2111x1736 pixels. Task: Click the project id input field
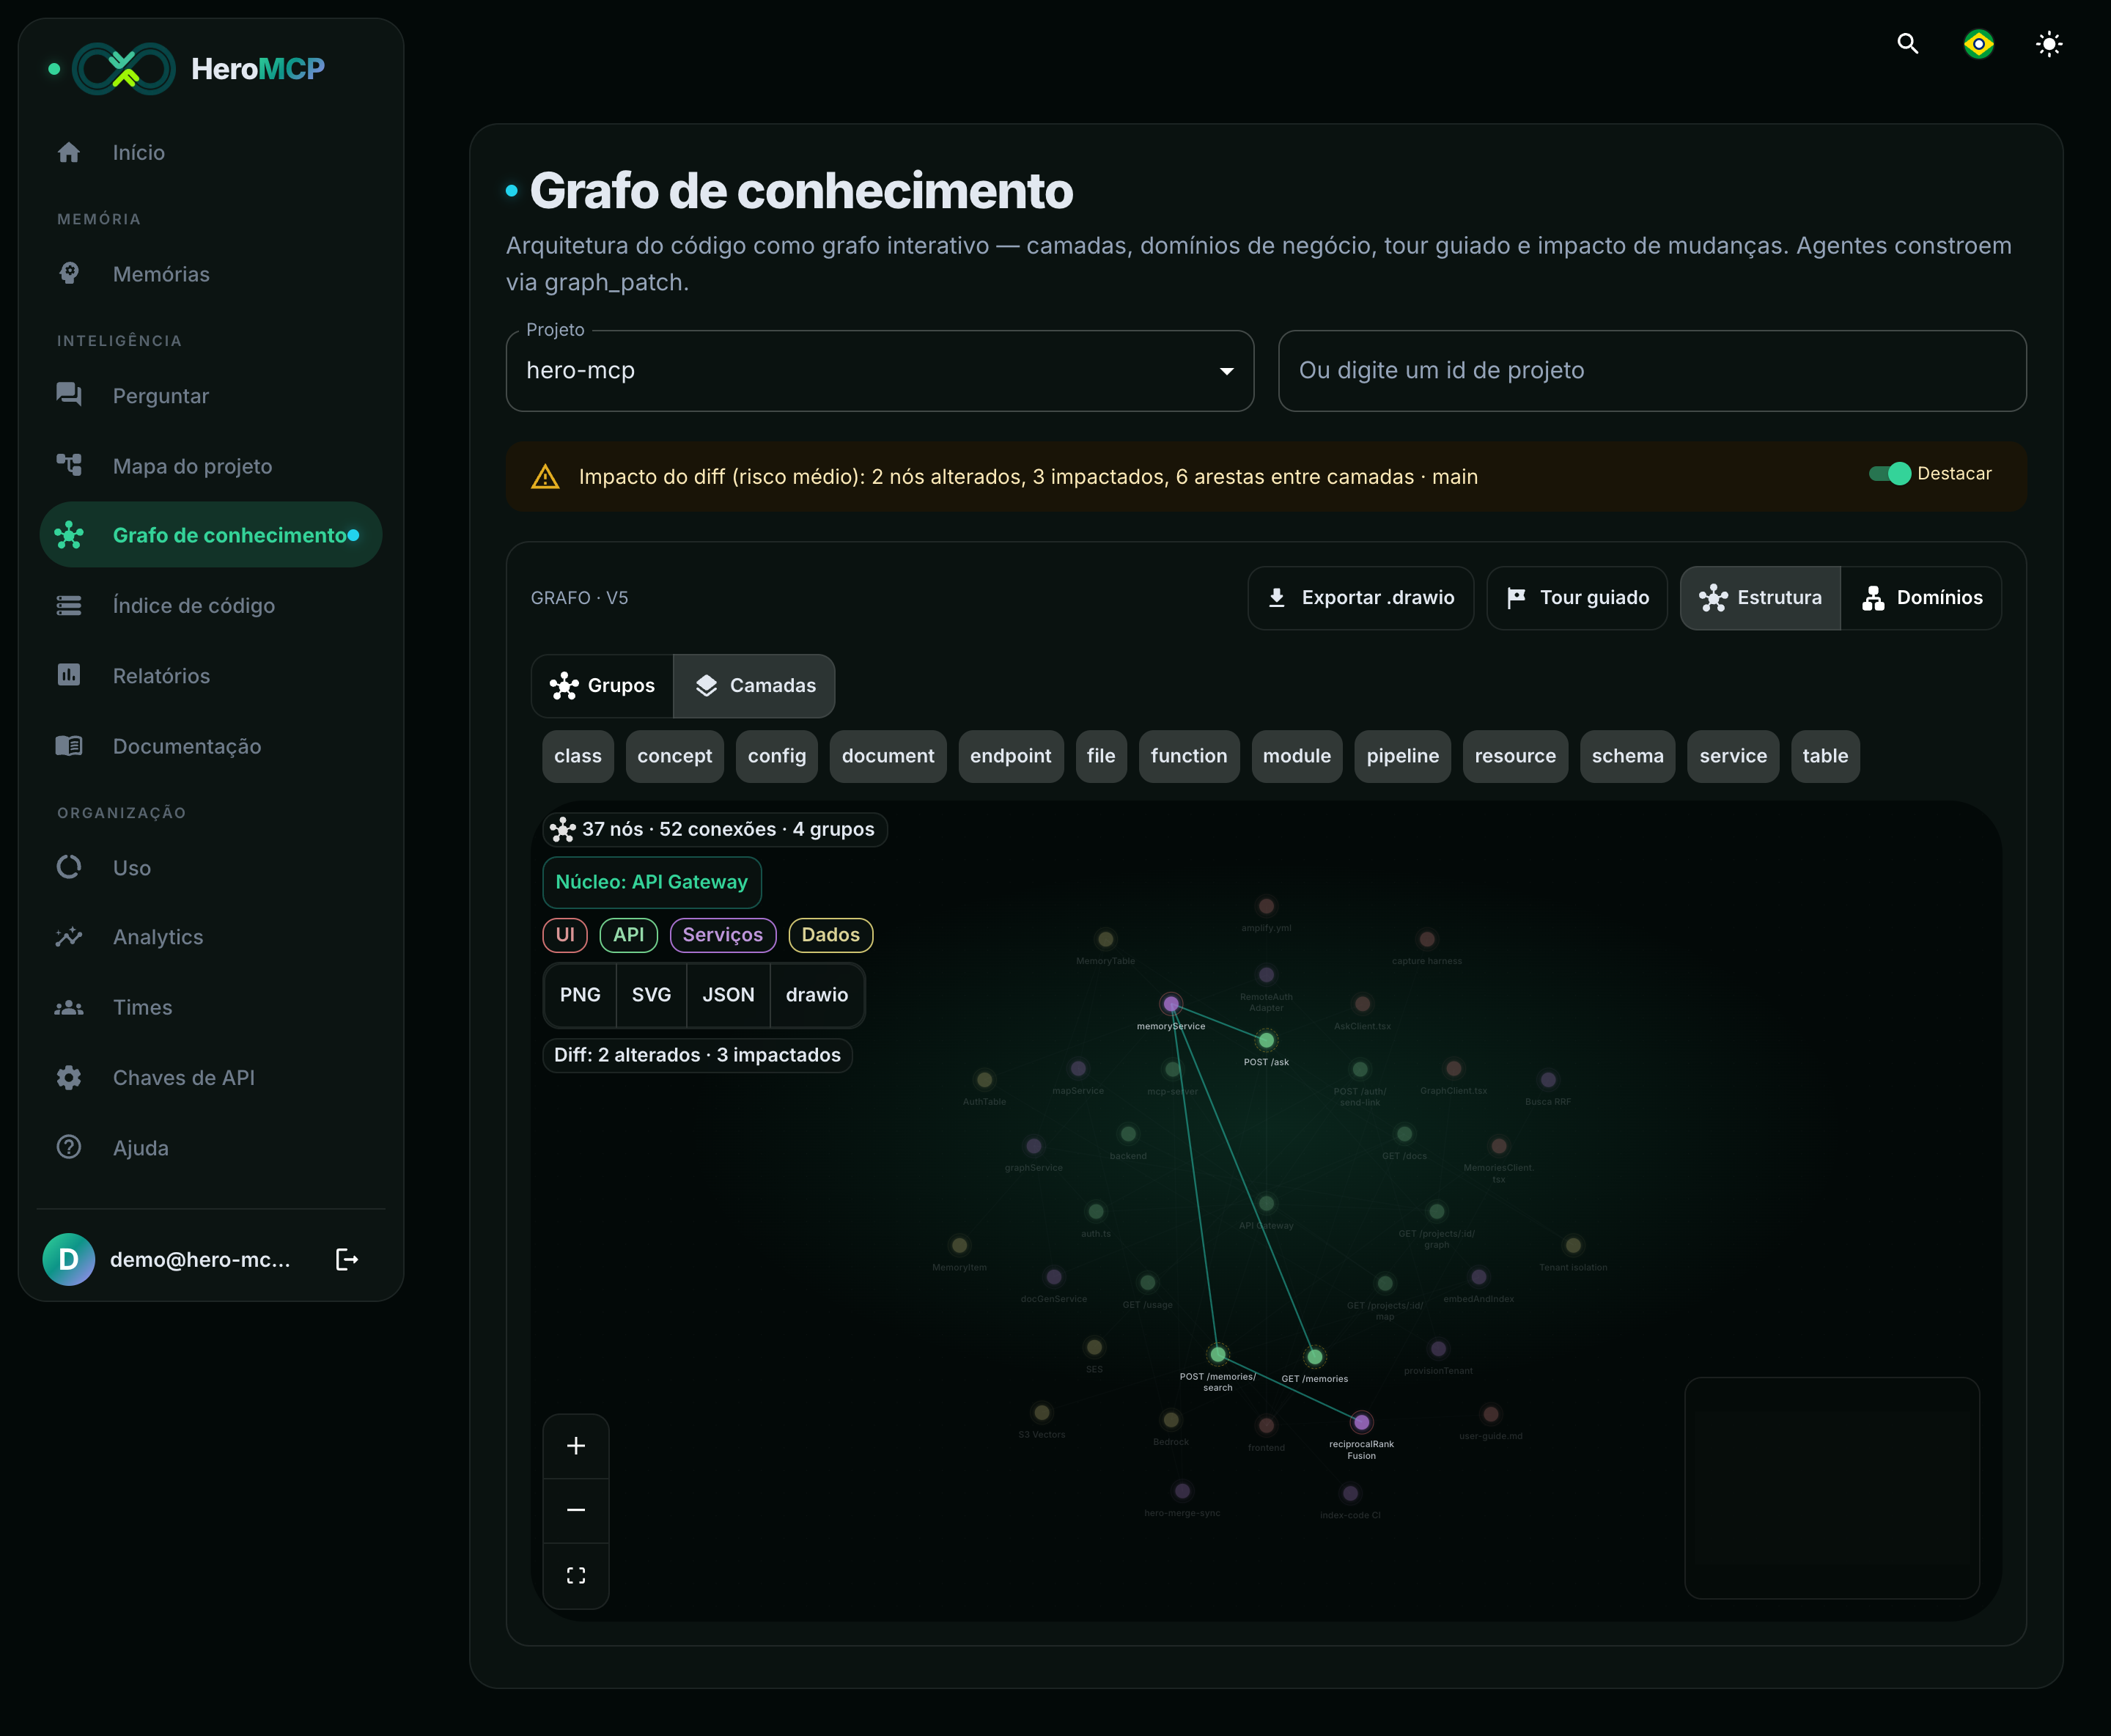pyautogui.click(x=1652, y=371)
